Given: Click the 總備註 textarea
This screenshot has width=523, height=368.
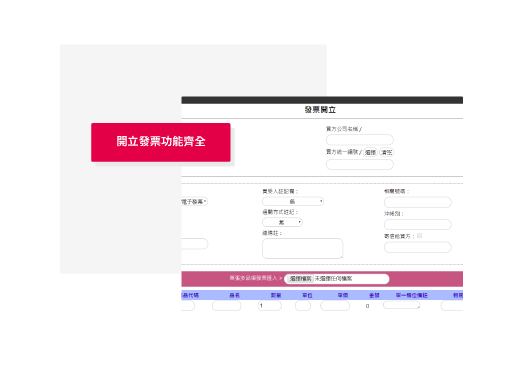Looking at the screenshot, I should (x=303, y=248).
